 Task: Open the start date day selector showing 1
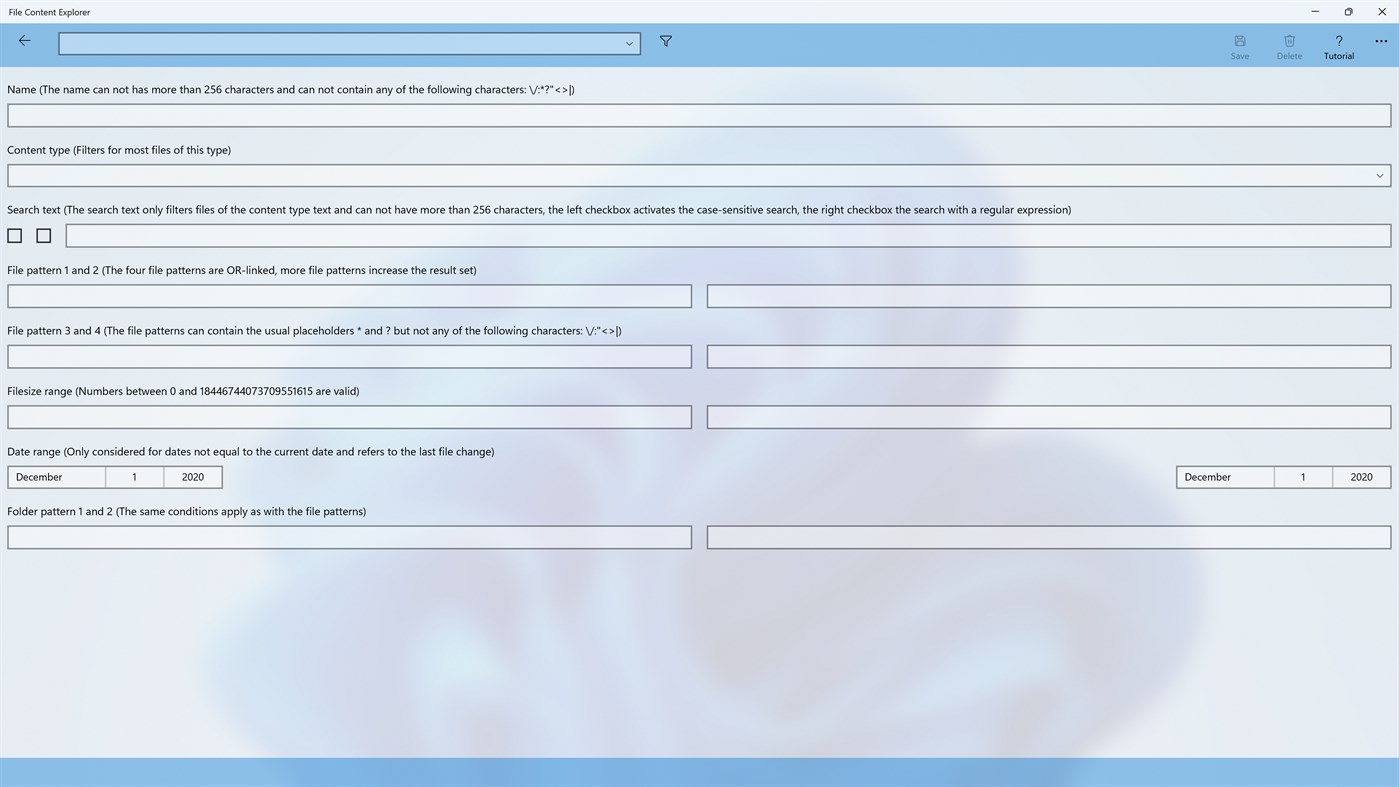click(x=134, y=477)
